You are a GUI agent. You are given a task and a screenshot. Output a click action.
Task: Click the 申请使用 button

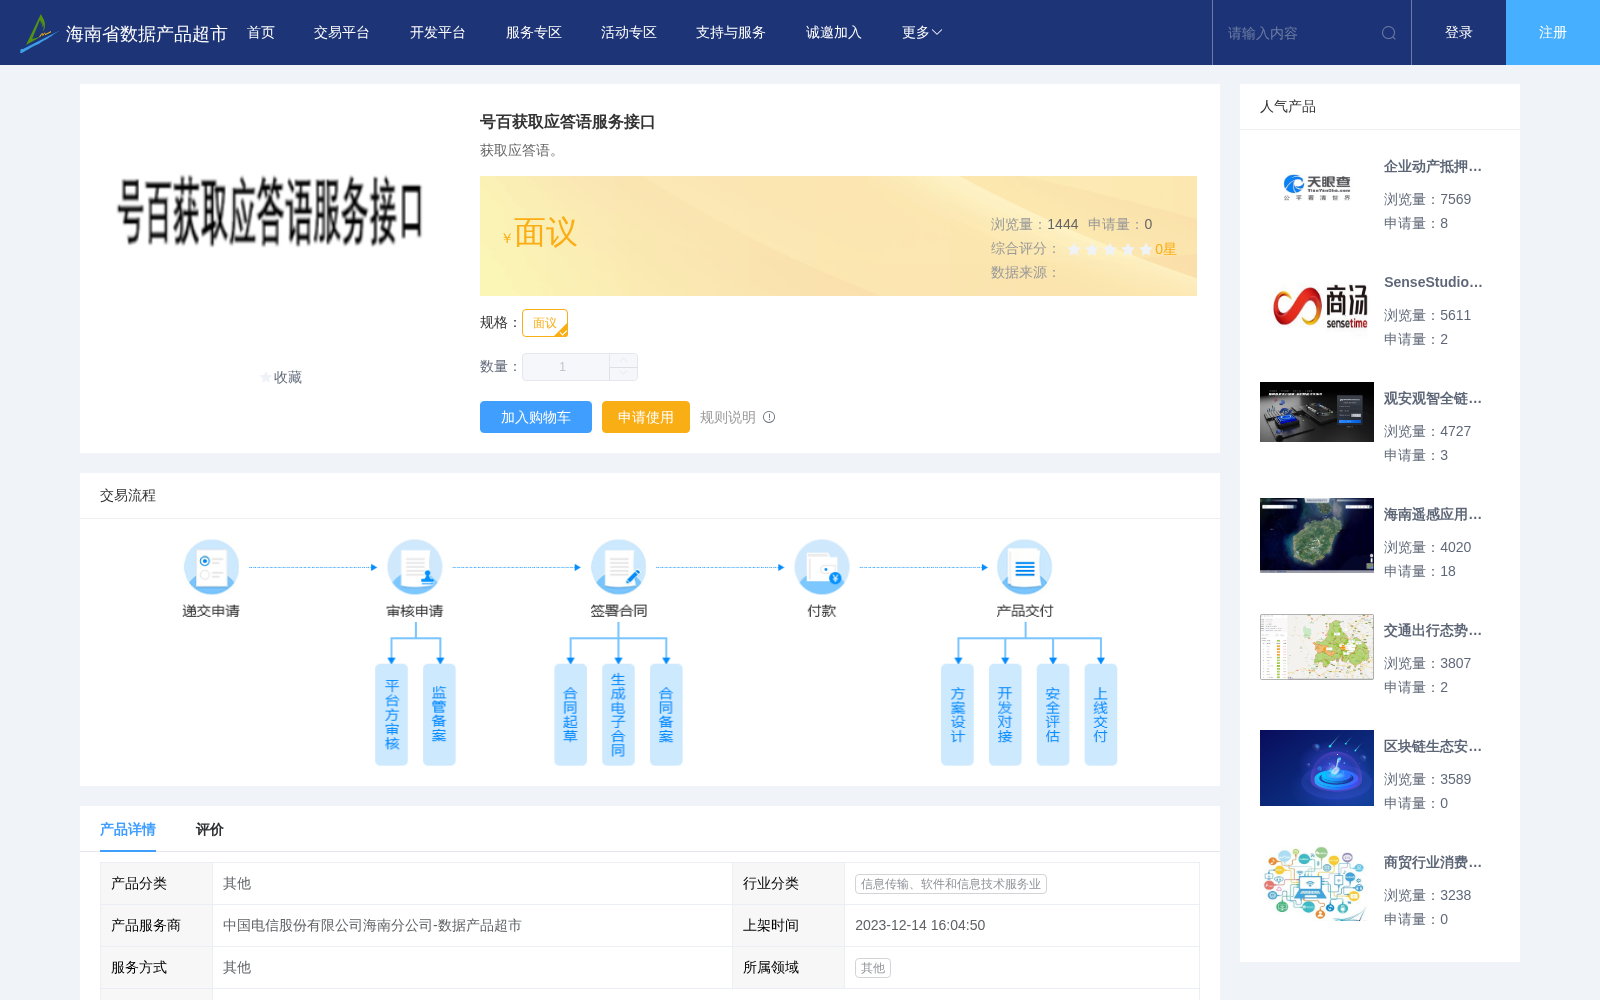646,417
